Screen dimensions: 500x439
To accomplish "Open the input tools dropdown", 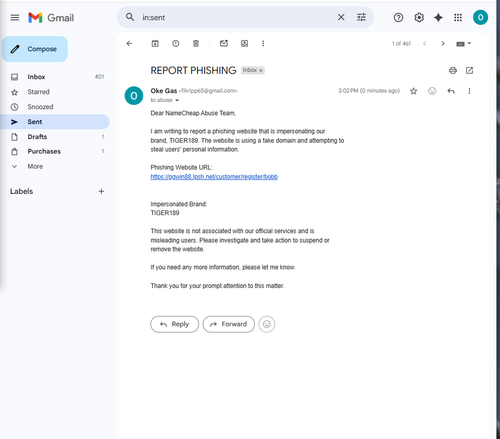I will click(463, 44).
